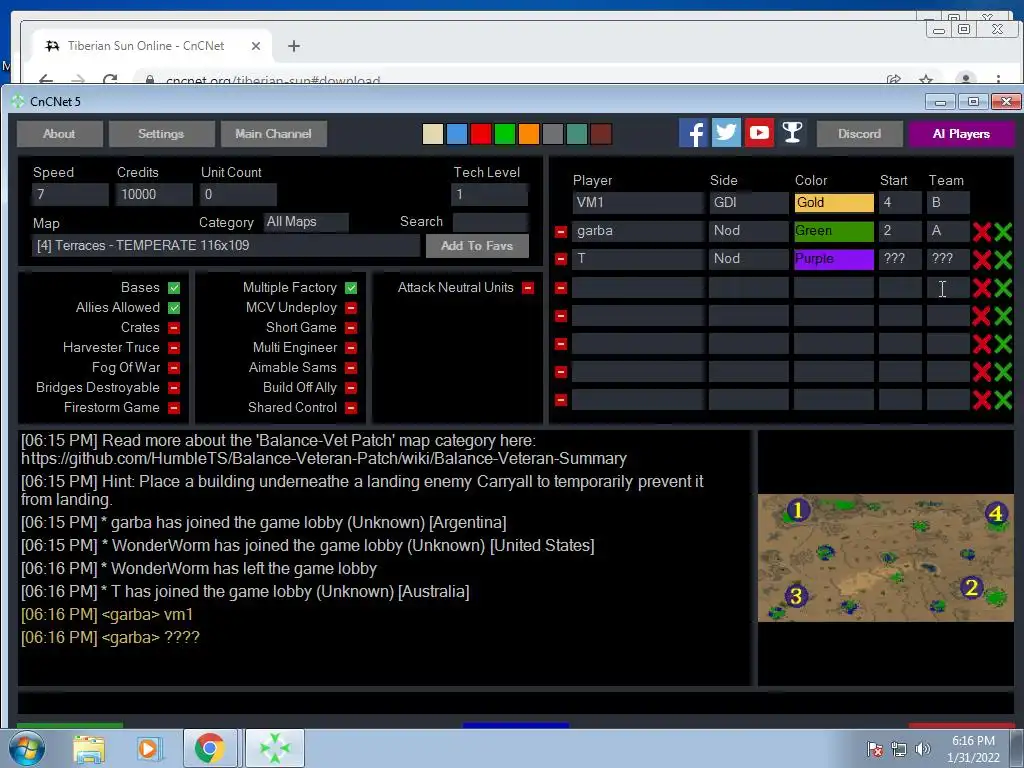This screenshot has height=768, width=1024.
Task: Enable Fog Of War option
Action: click(x=174, y=368)
